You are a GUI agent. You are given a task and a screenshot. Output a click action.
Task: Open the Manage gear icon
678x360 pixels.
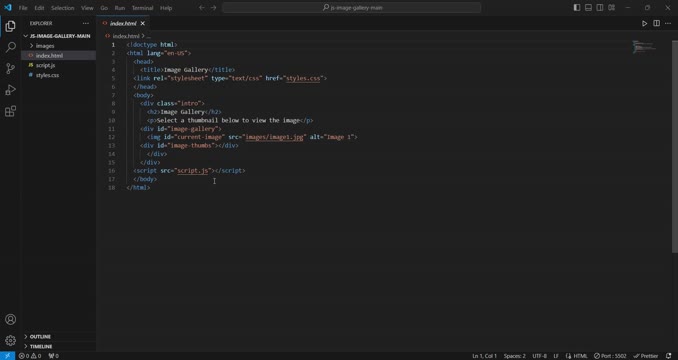click(x=10, y=341)
